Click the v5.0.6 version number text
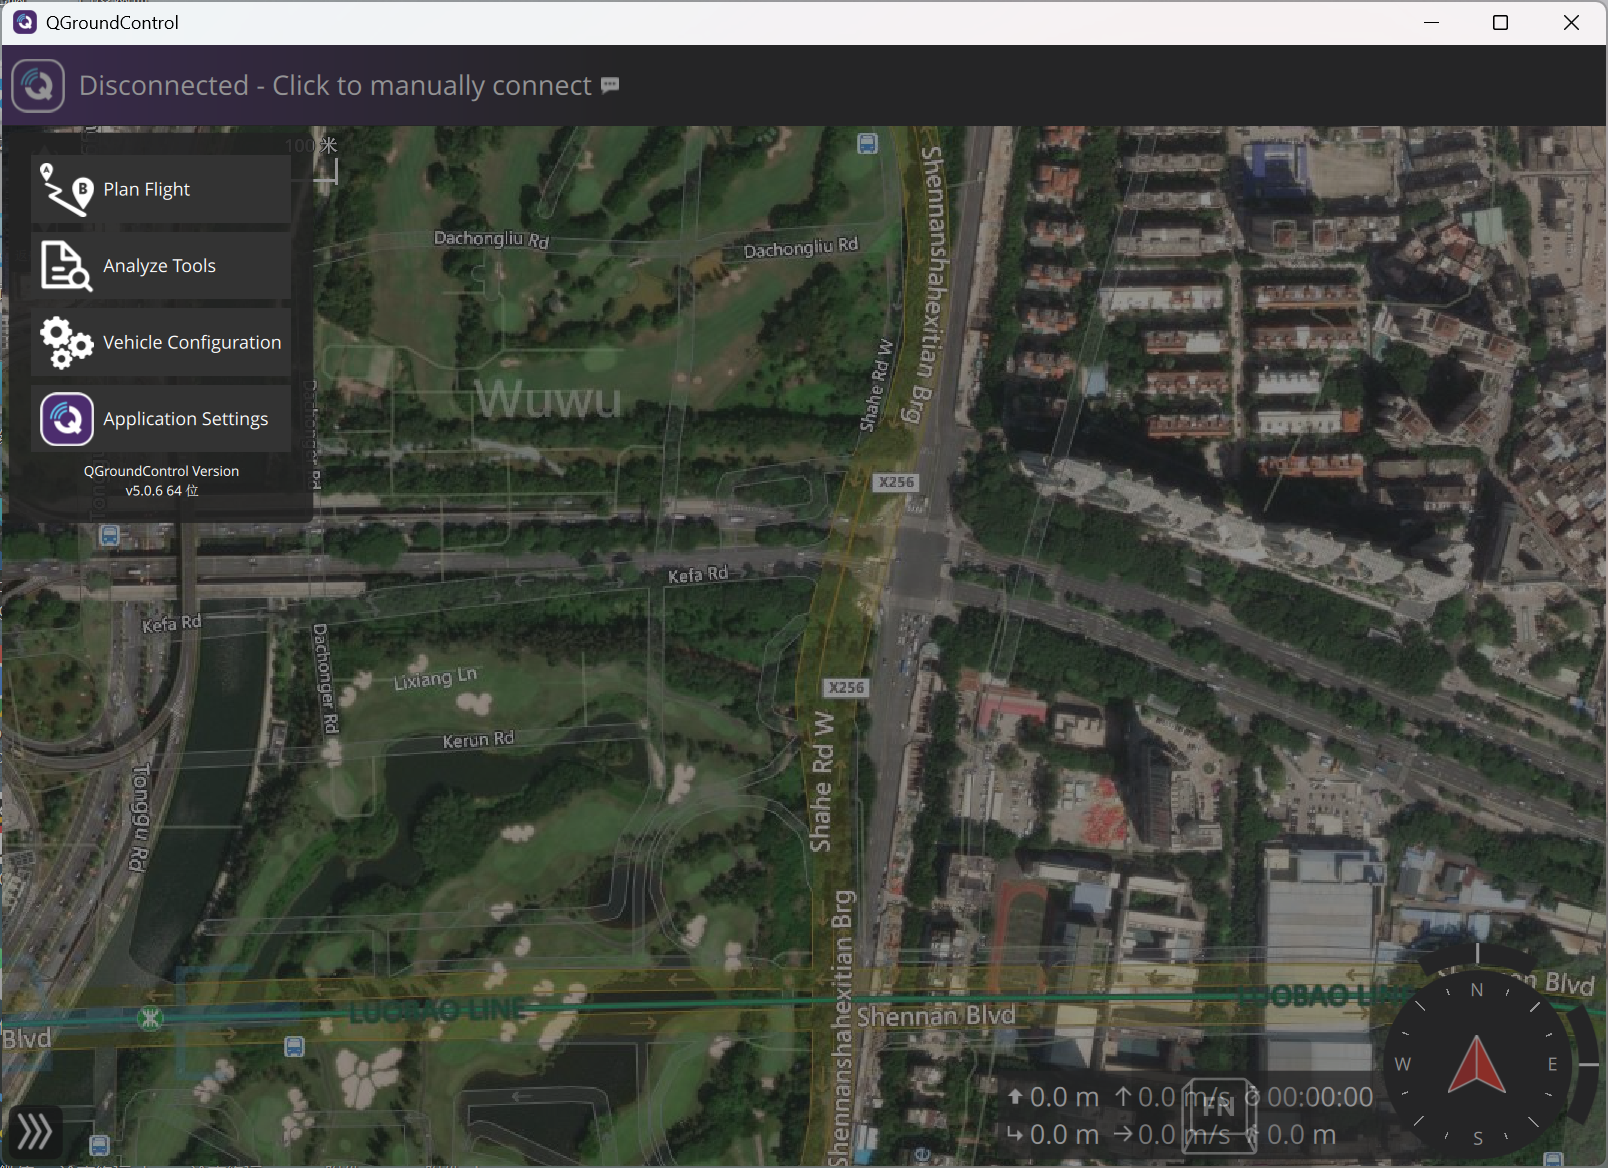Viewport: 1608px width, 1168px height. pyautogui.click(x=161, y=491)
